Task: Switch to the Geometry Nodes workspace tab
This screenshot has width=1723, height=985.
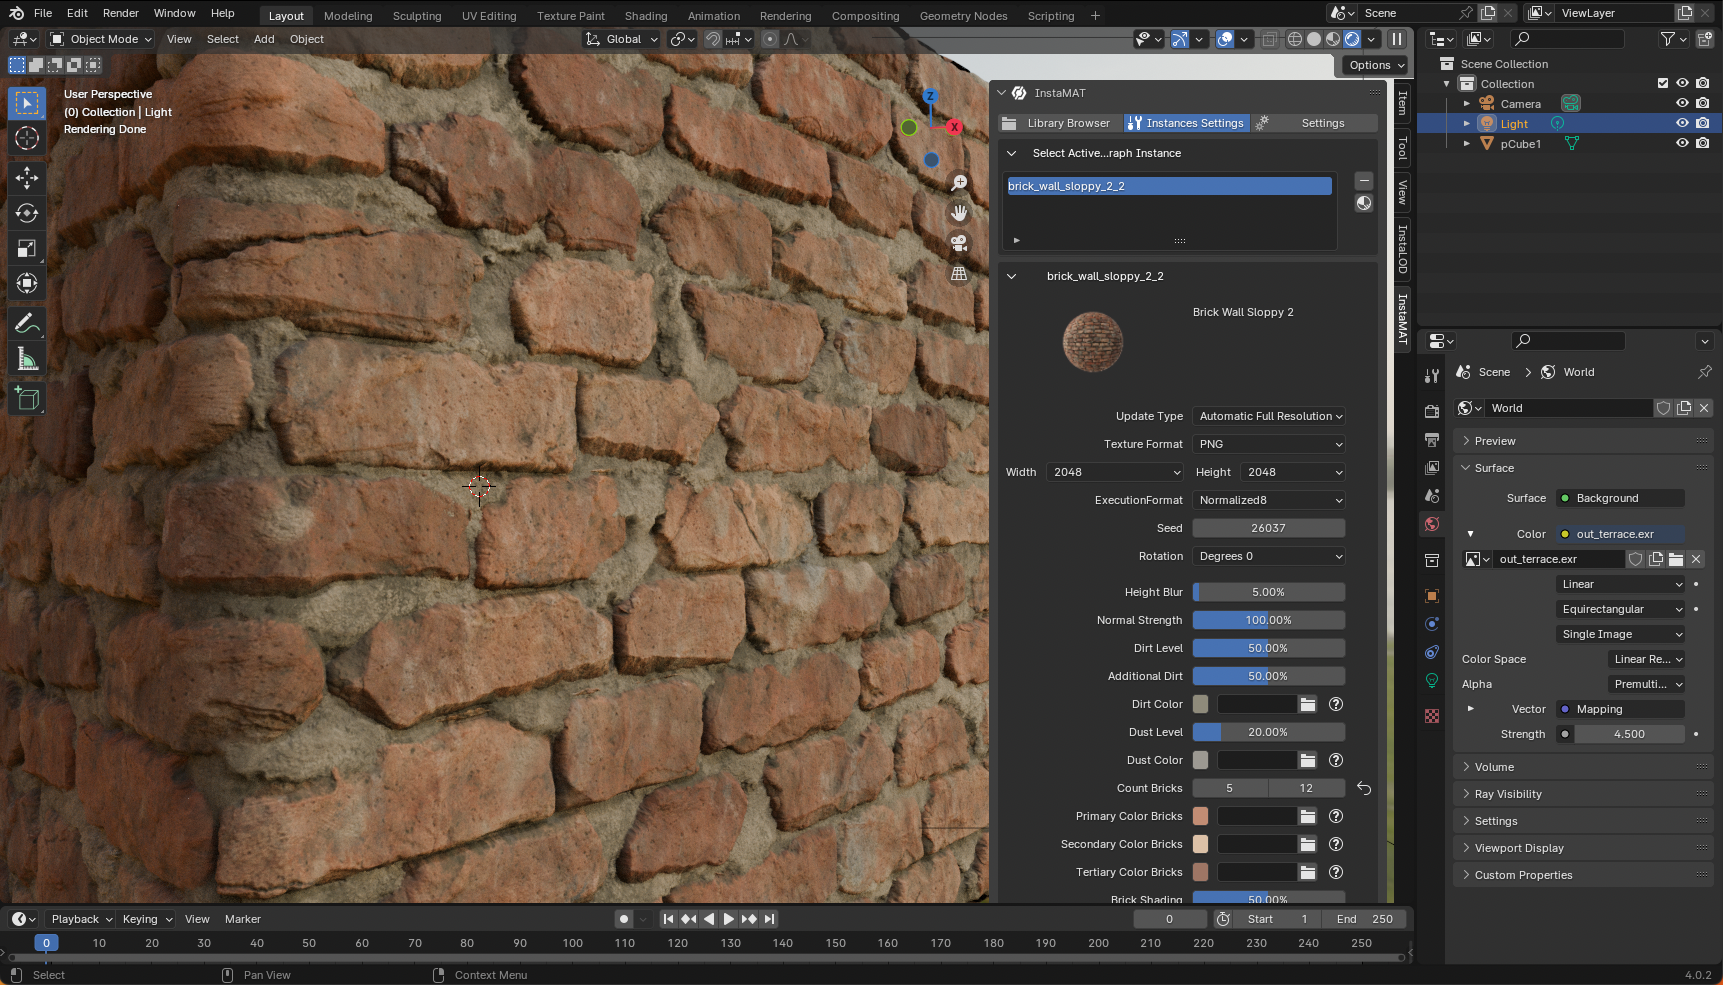Action: tap(963, 16)
